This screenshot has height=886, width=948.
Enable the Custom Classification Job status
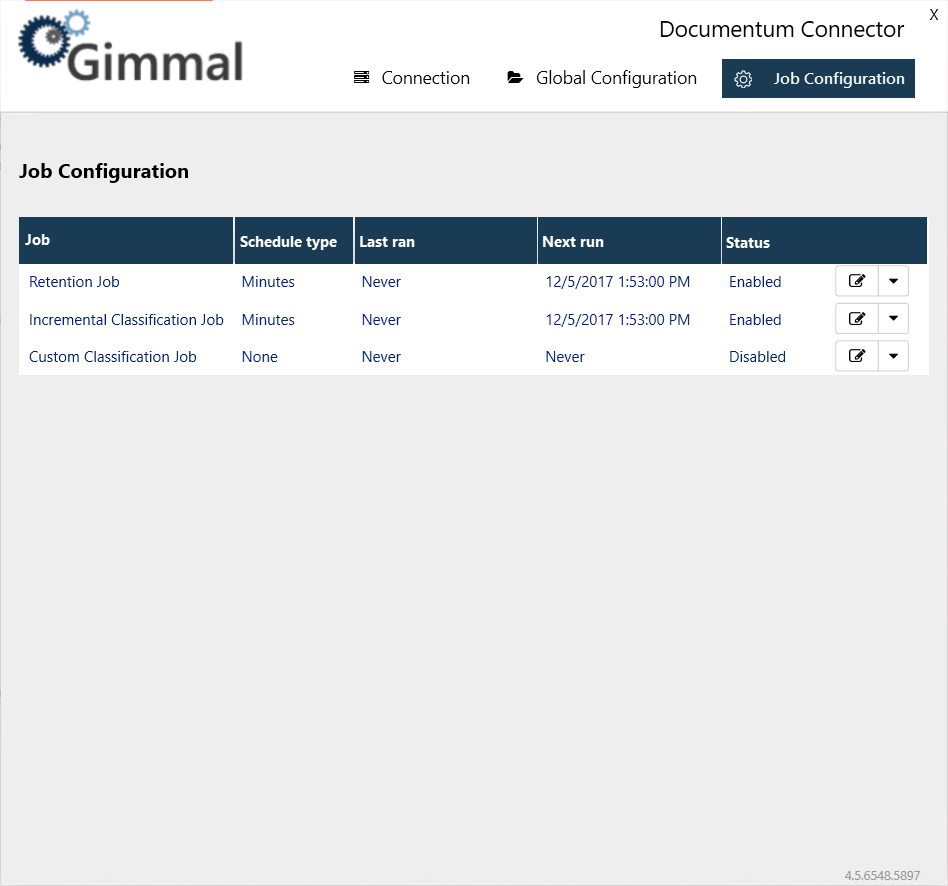coord(757,356)
